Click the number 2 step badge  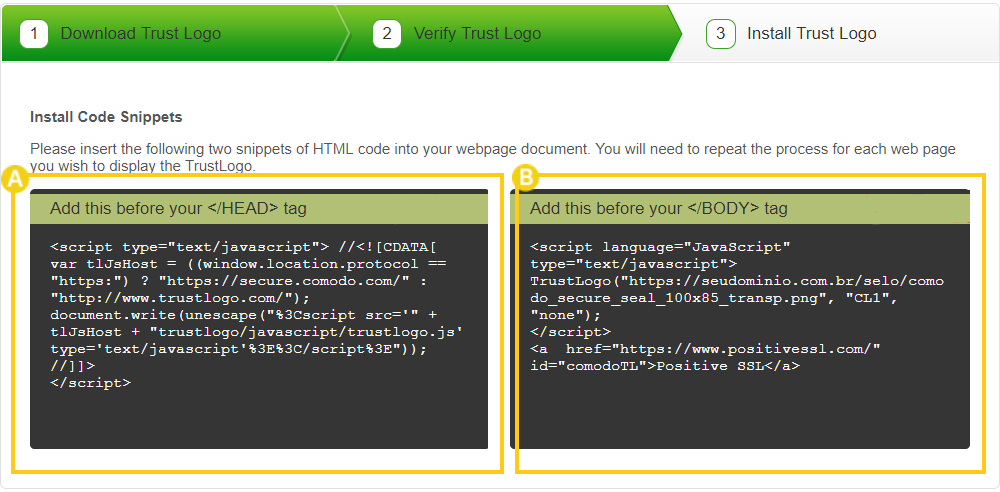click(387, 34)
